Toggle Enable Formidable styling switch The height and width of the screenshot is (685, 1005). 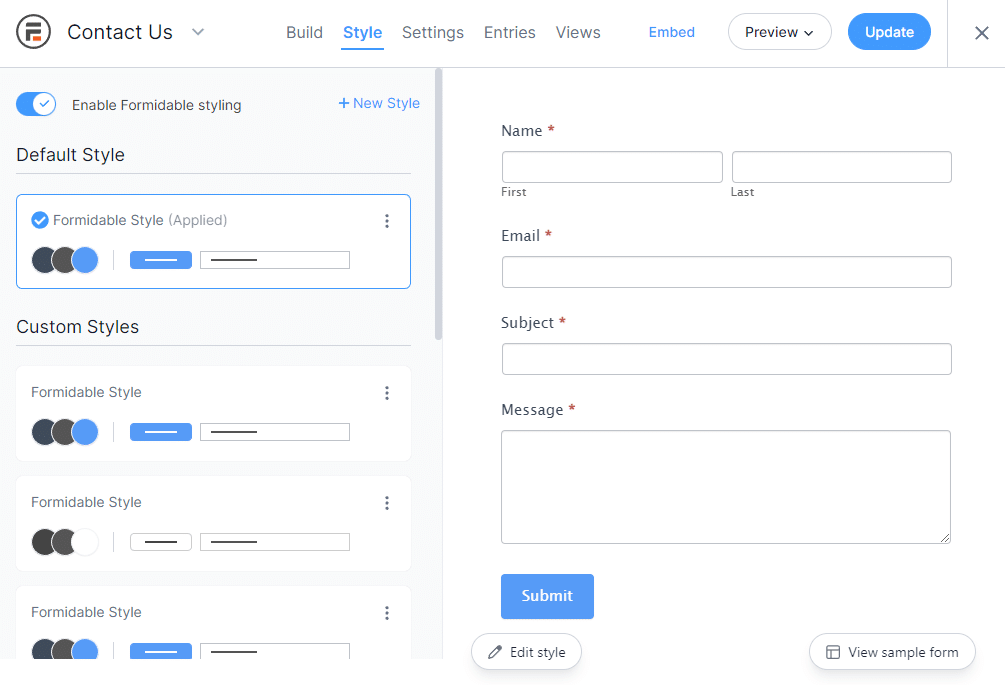coord(36,104)
